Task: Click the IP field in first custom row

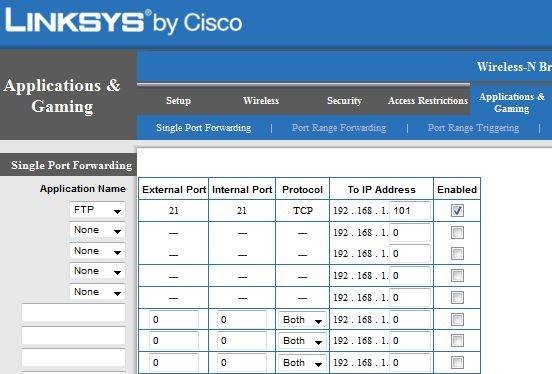Action: (410, 319)
